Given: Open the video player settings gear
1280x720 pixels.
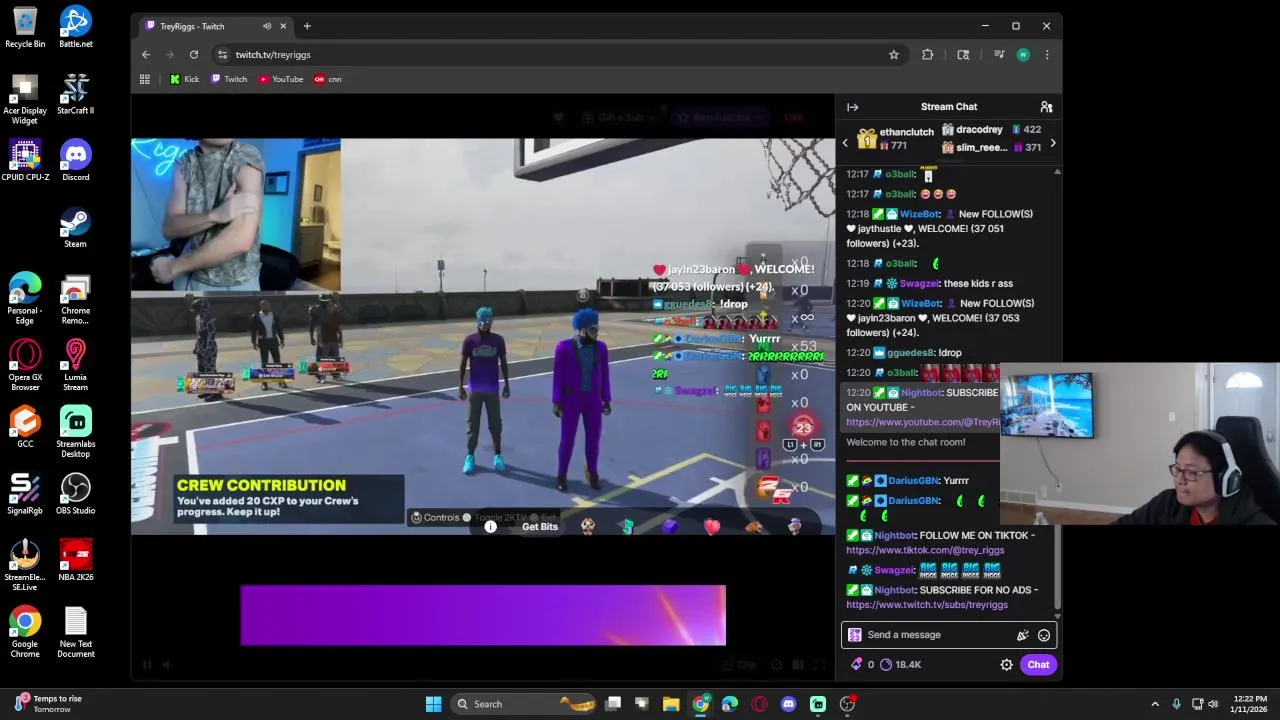Looking at the screenshot, I should (x=776, y=665).
